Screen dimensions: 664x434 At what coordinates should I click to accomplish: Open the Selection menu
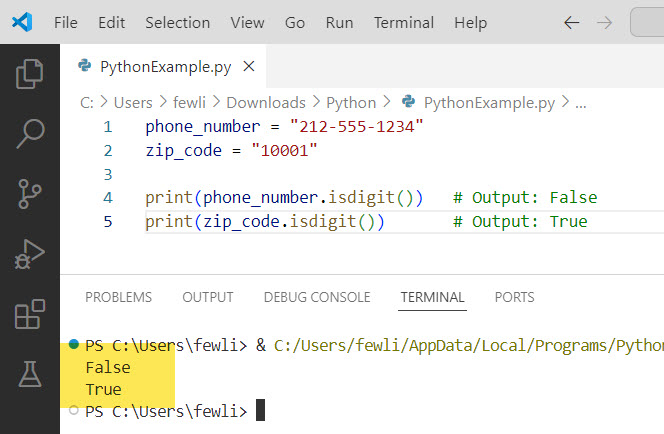[x=177, y=22]
